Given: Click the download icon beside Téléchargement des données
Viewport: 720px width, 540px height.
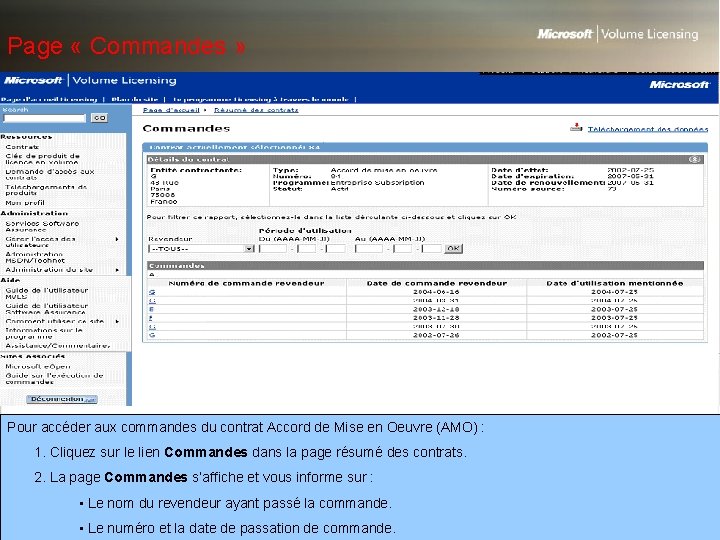Looking at the screenshot, I should coord(576,127).
